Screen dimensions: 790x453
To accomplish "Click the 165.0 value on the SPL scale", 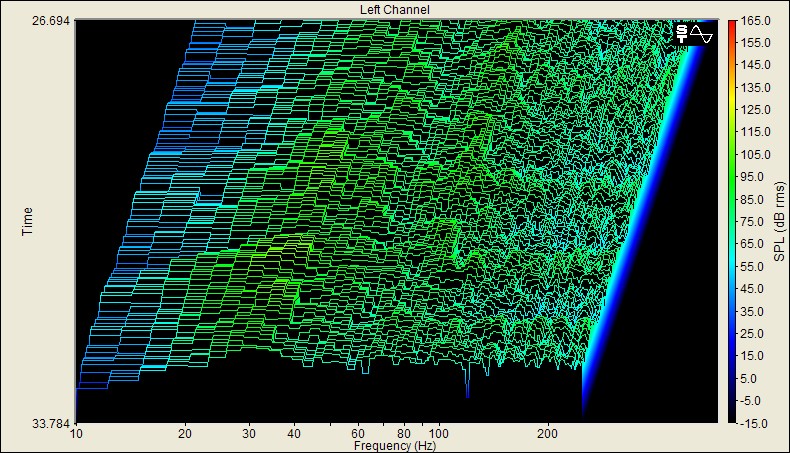I will tap(755, 21).
